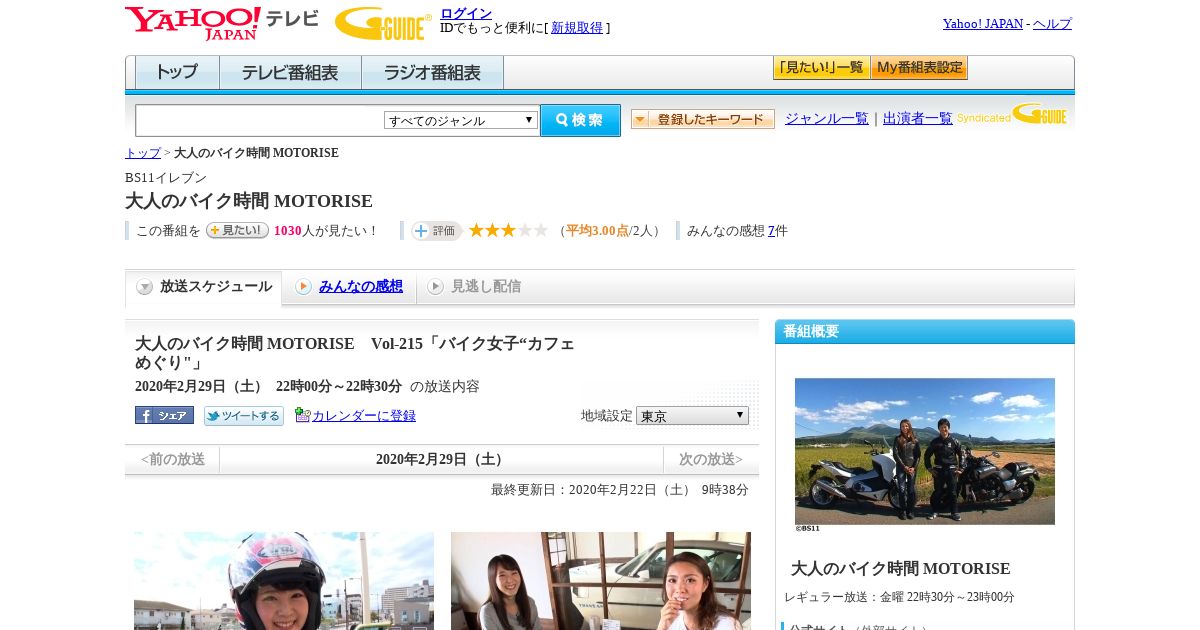Click the program photo with two motorcycles
The image size is (1200, 630).
925,451
